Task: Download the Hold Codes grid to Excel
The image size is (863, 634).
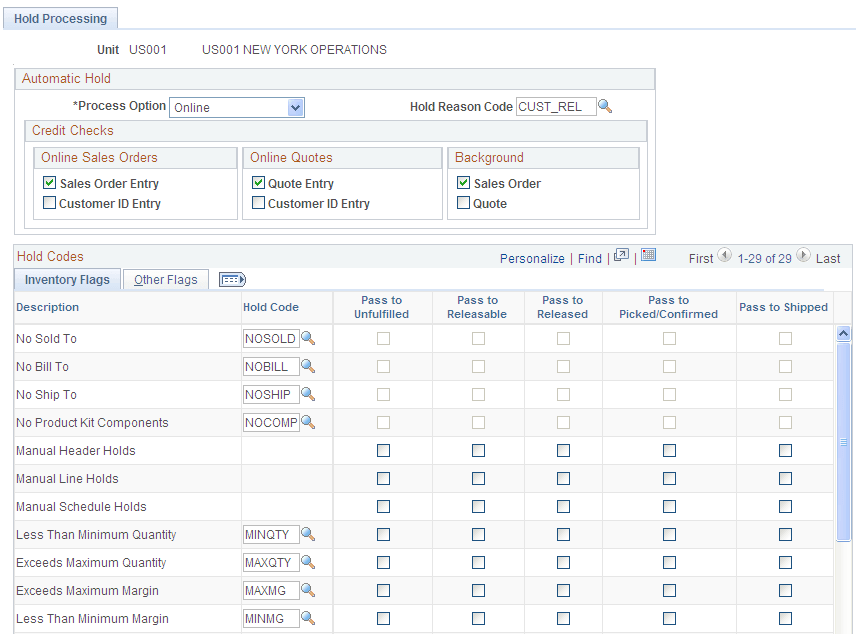Action: pos(648,257)
